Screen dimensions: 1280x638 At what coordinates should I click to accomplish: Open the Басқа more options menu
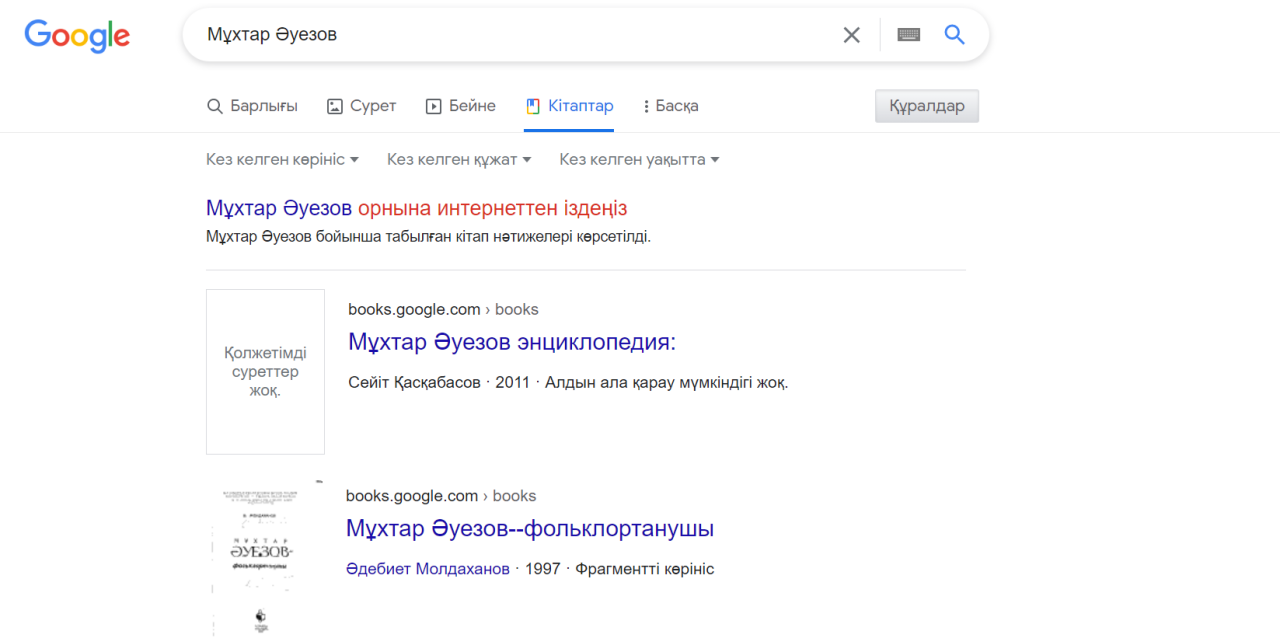tap(670, 106)
